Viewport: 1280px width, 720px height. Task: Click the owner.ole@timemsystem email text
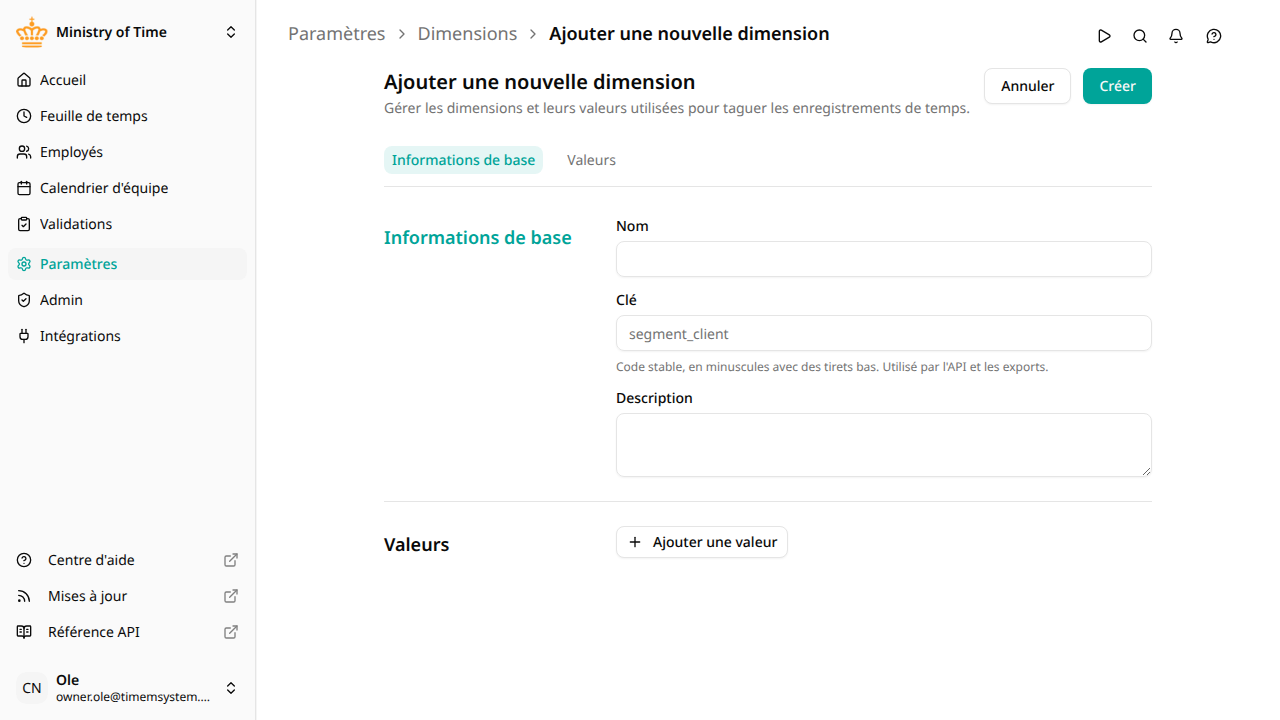(133, 697)
